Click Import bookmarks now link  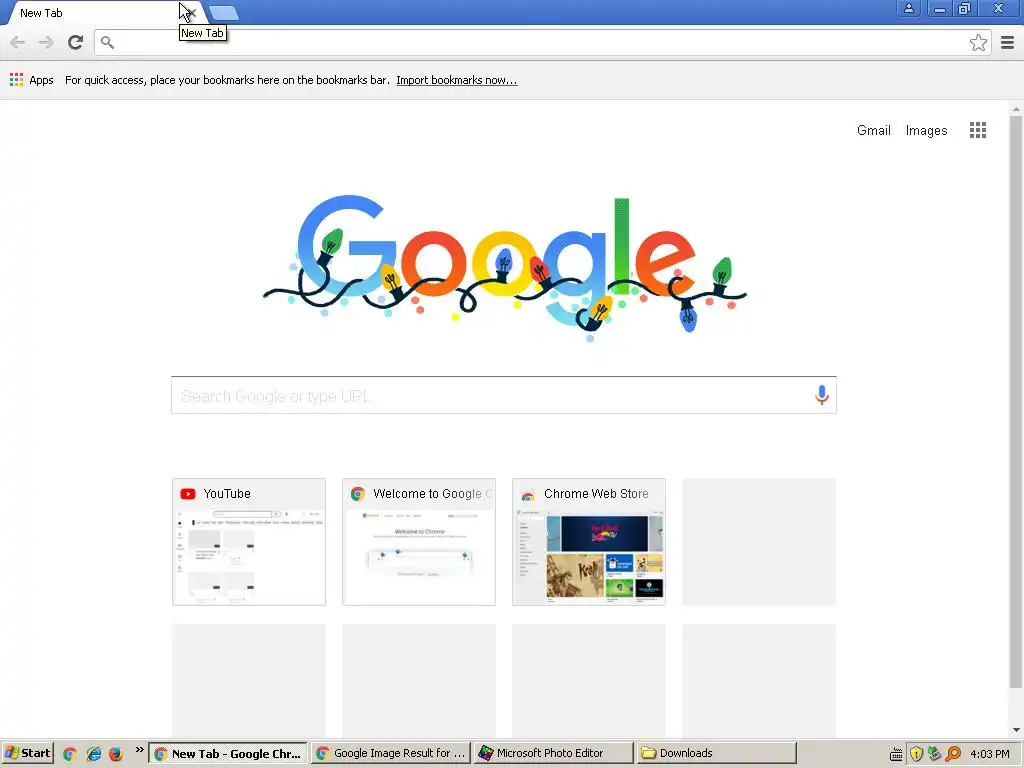point(456,80)
